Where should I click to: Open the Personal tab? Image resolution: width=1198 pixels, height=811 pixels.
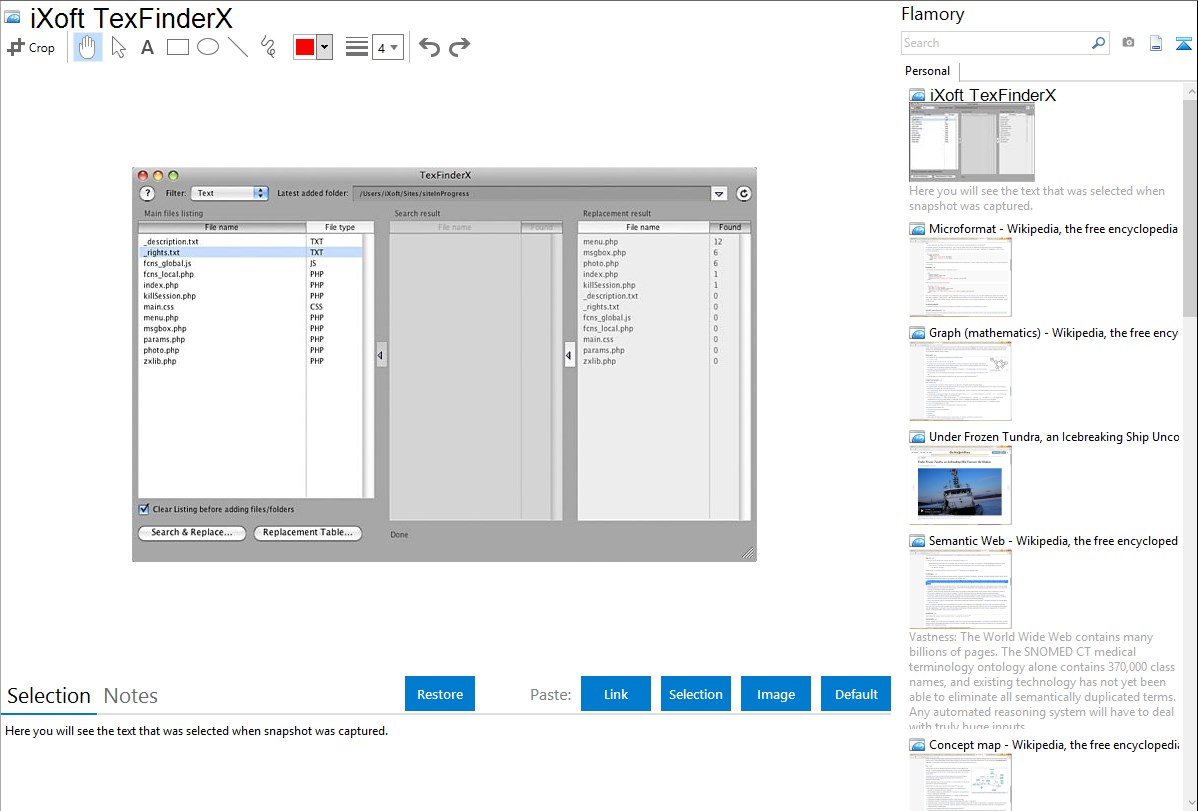tap(927, 71)
